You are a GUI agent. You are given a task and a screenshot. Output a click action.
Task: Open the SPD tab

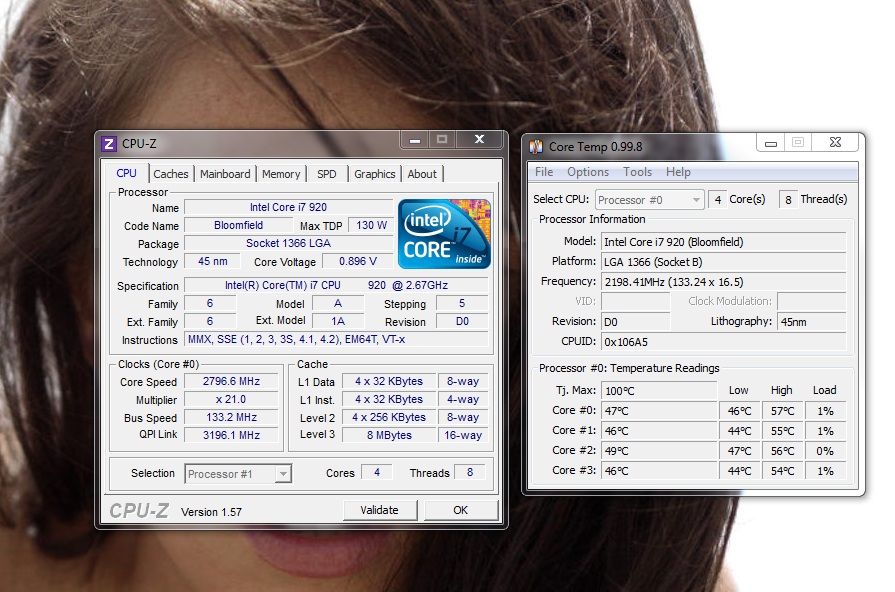[326, 174]
